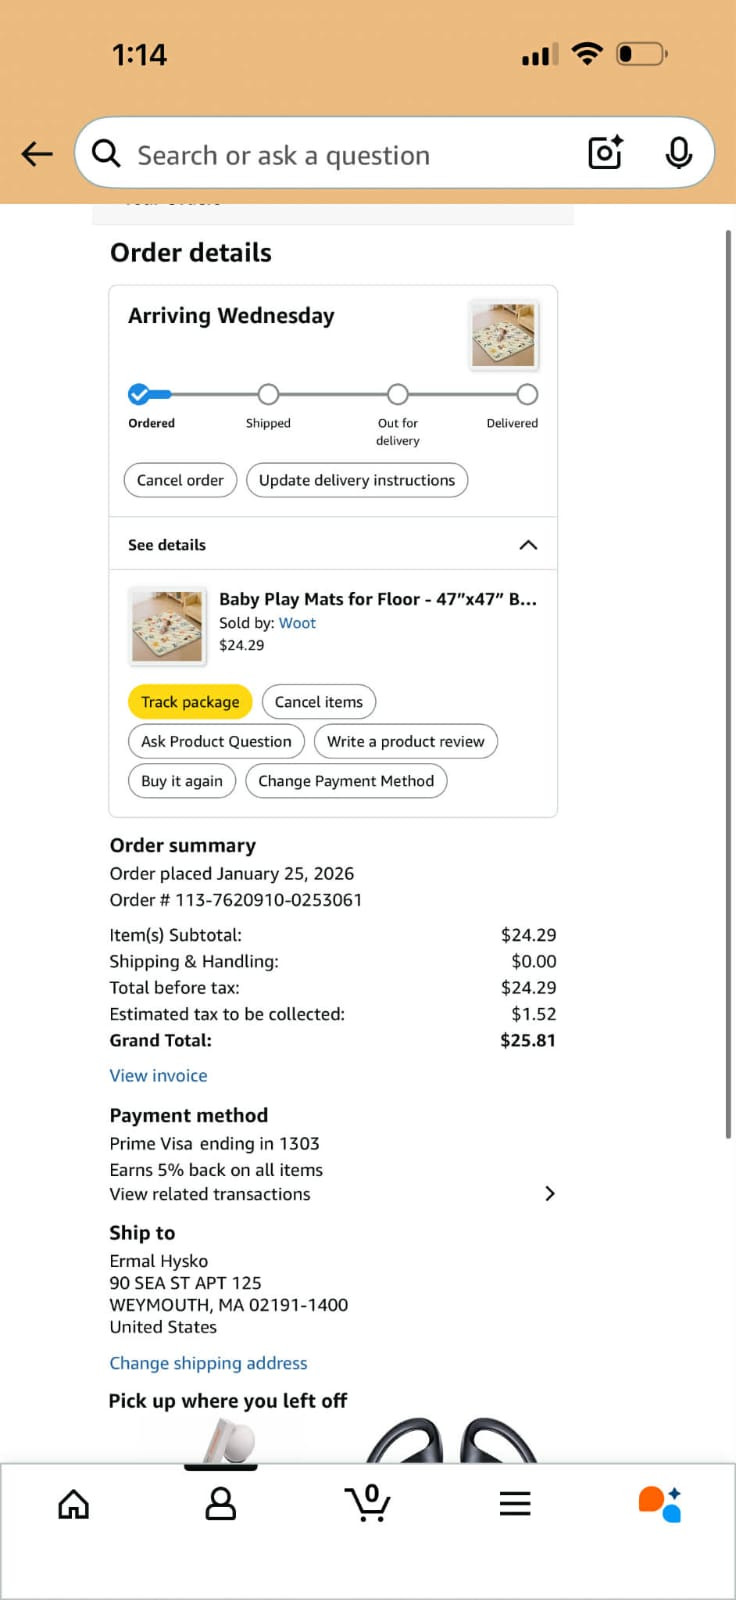Tap the baby play mat product thumbnail

[167, 626]
